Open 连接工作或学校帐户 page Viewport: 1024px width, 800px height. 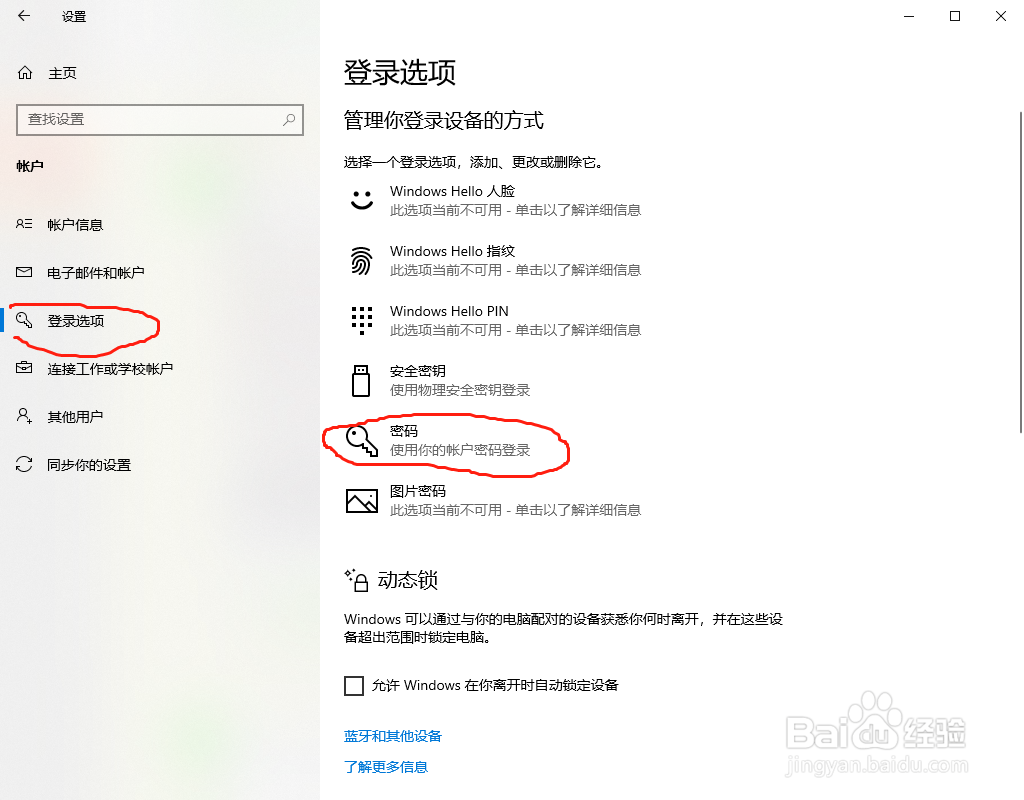pos(110,369)
